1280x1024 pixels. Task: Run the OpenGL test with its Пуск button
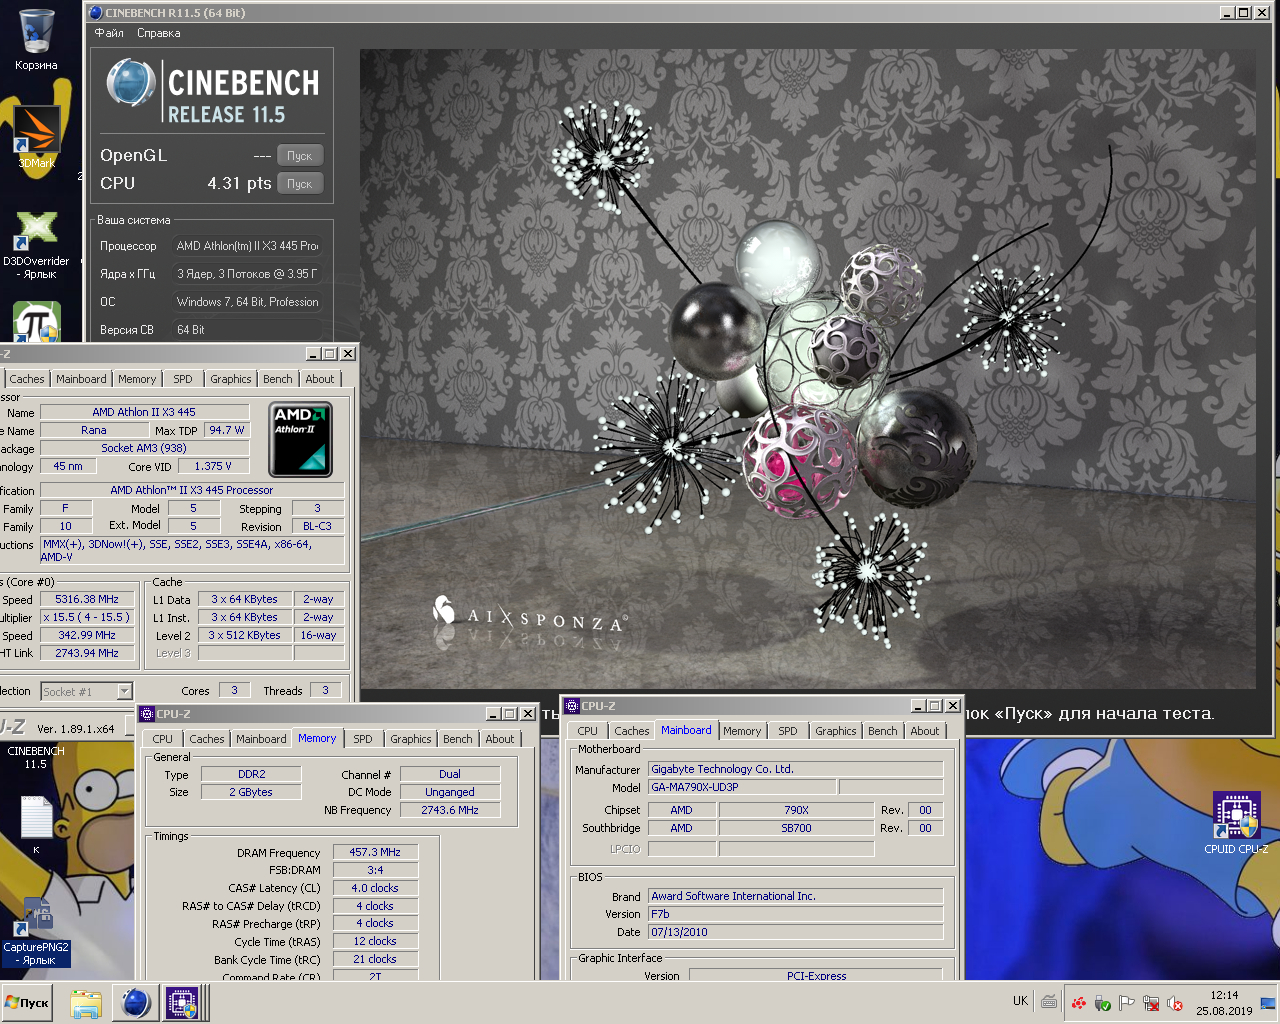click(x=300, y=156)
